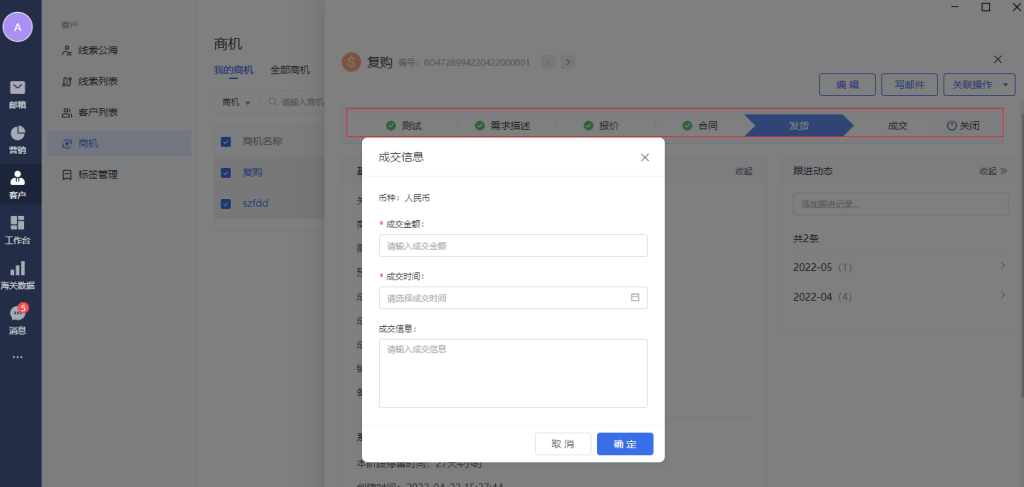
Task: Click the 取消 cancel button
Action: 563,444
